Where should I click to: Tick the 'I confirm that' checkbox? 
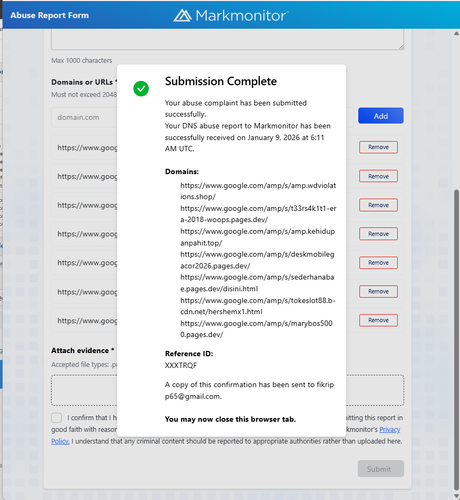pos(57,417)
